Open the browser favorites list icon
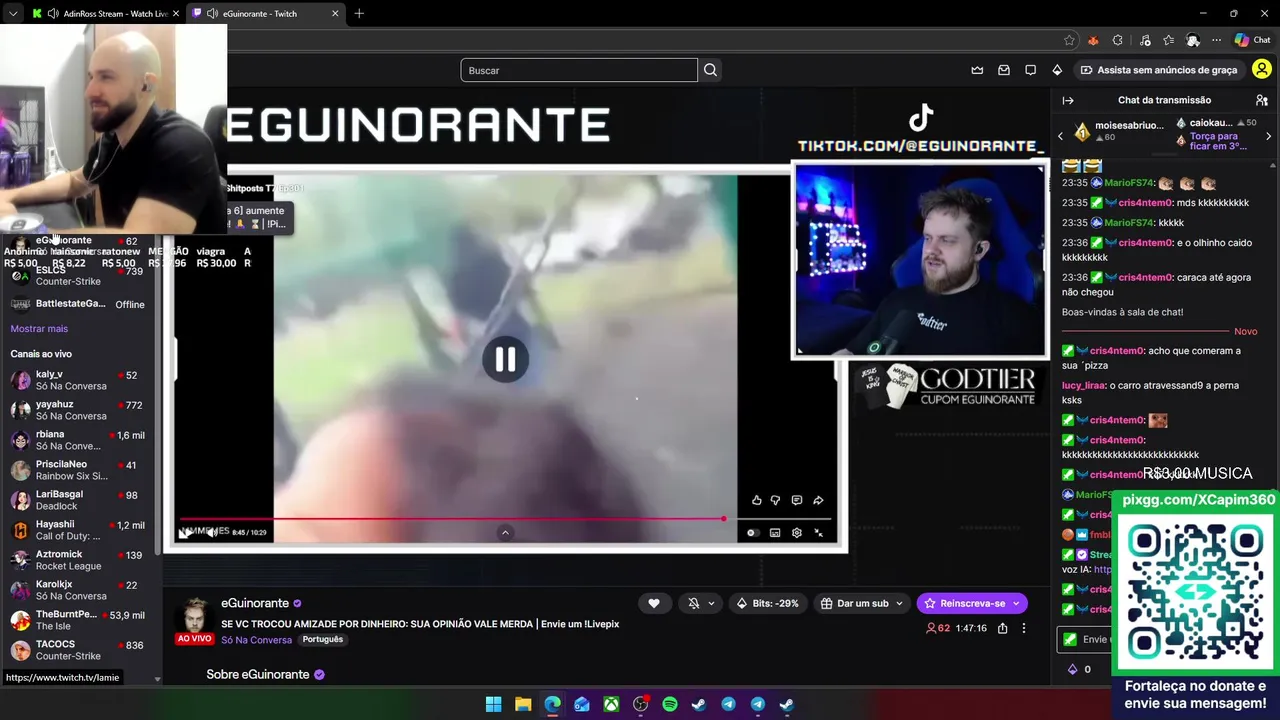1280x720 pixels. pos(1168,40)
